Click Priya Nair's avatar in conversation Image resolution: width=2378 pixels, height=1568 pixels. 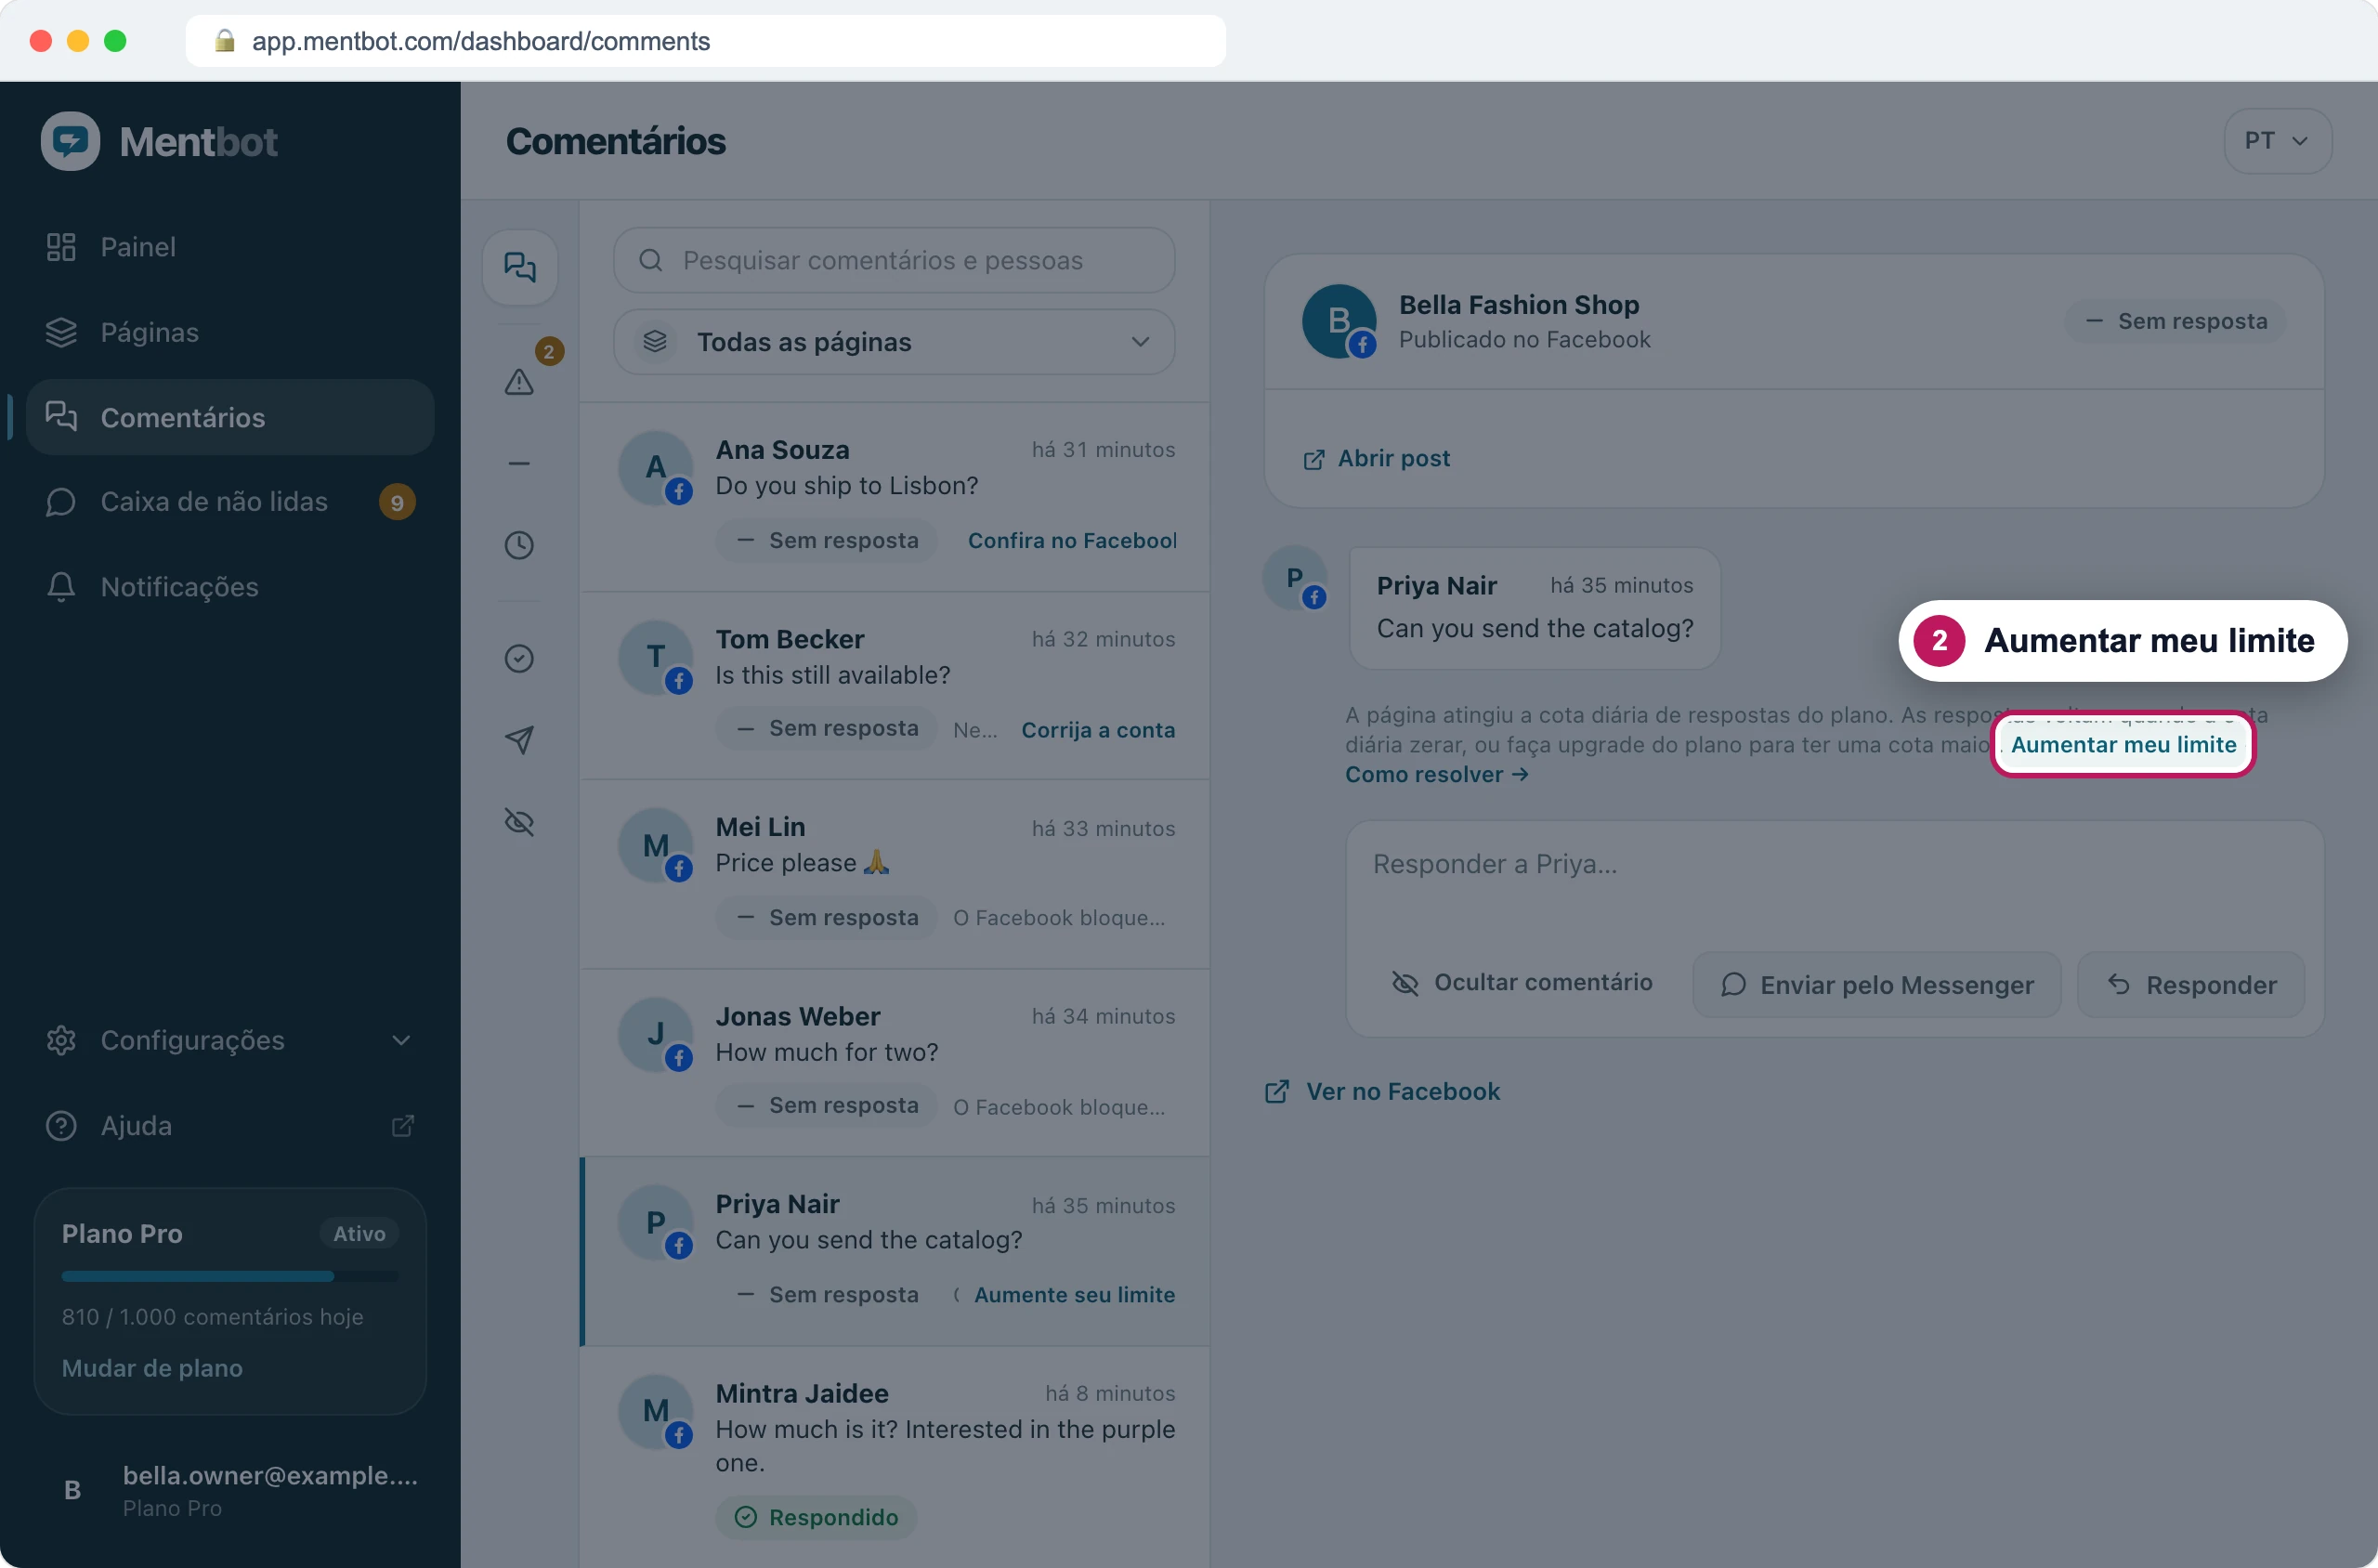[x=1295, y=578]
